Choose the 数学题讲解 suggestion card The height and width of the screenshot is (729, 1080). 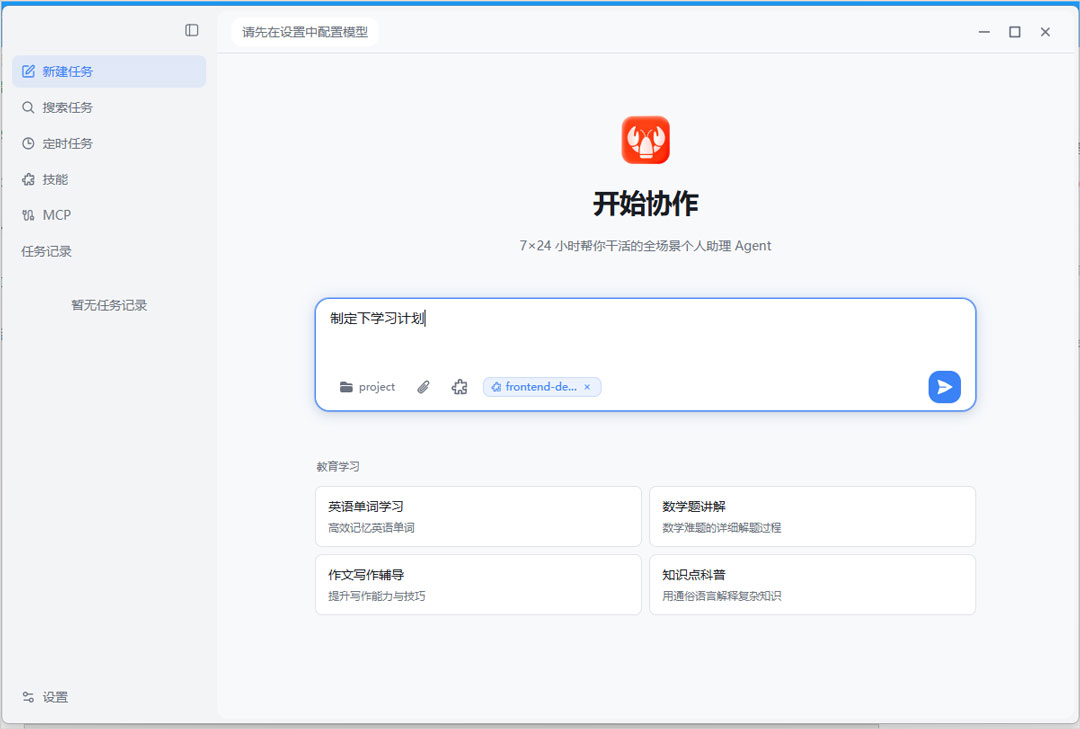[812, 517]
